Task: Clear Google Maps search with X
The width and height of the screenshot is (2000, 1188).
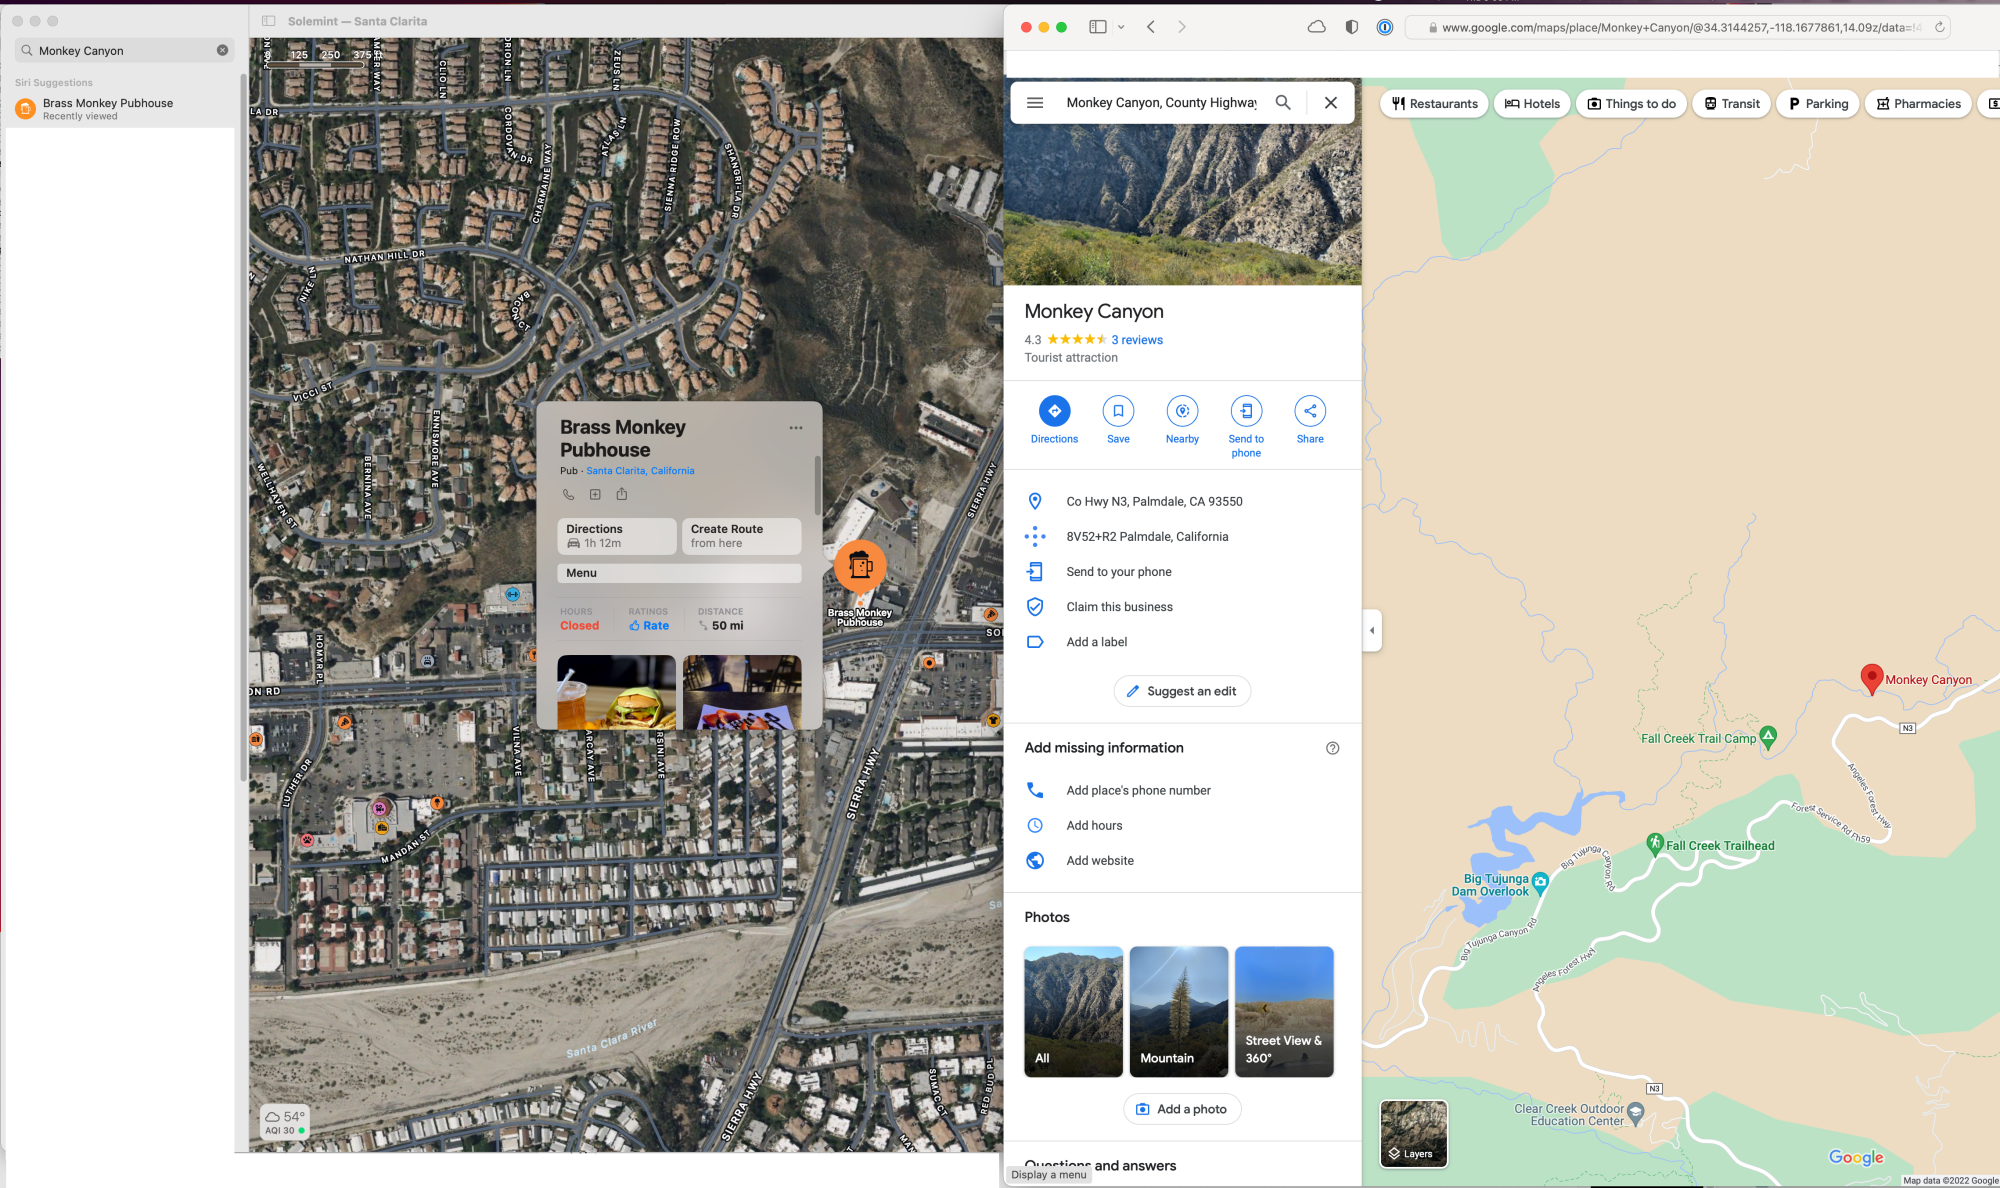Action: coord(1331,103)
